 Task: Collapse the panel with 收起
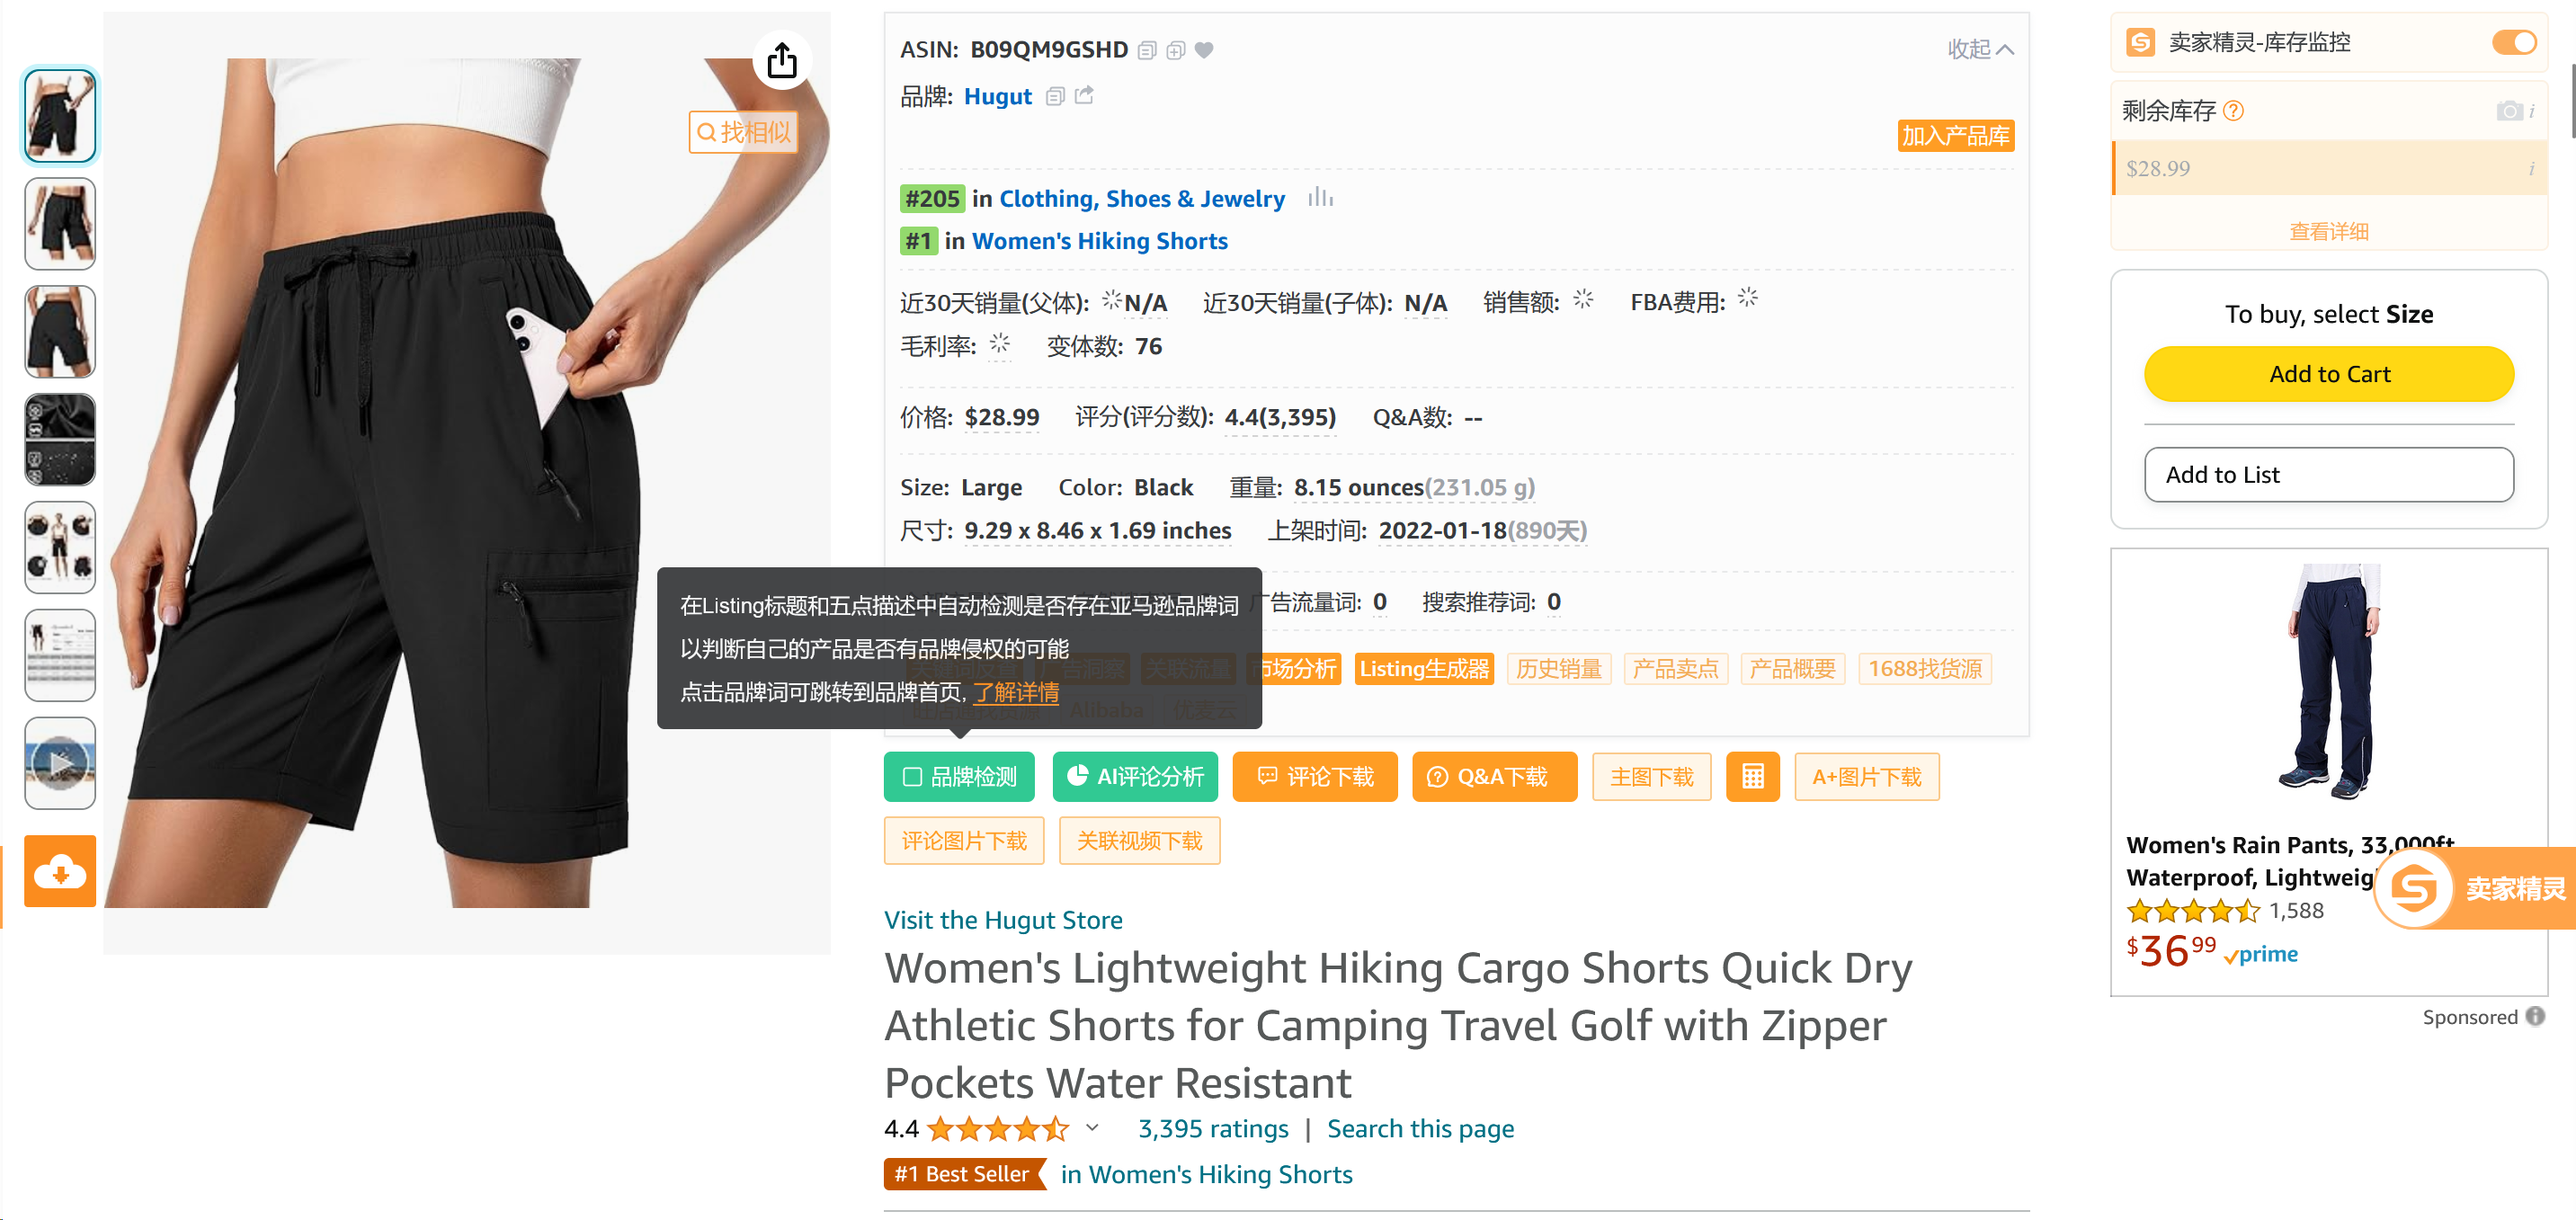(x=1980, y=49)
